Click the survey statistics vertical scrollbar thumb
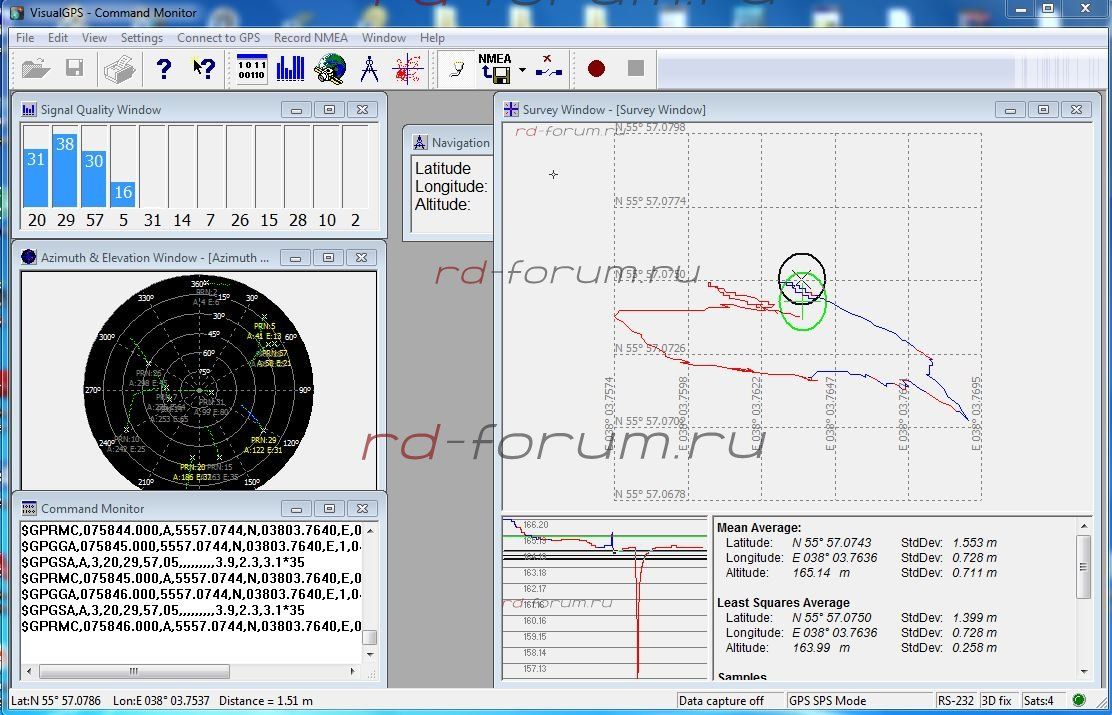The width and height of the screenshot is (1112, 715). point(1083,566)
